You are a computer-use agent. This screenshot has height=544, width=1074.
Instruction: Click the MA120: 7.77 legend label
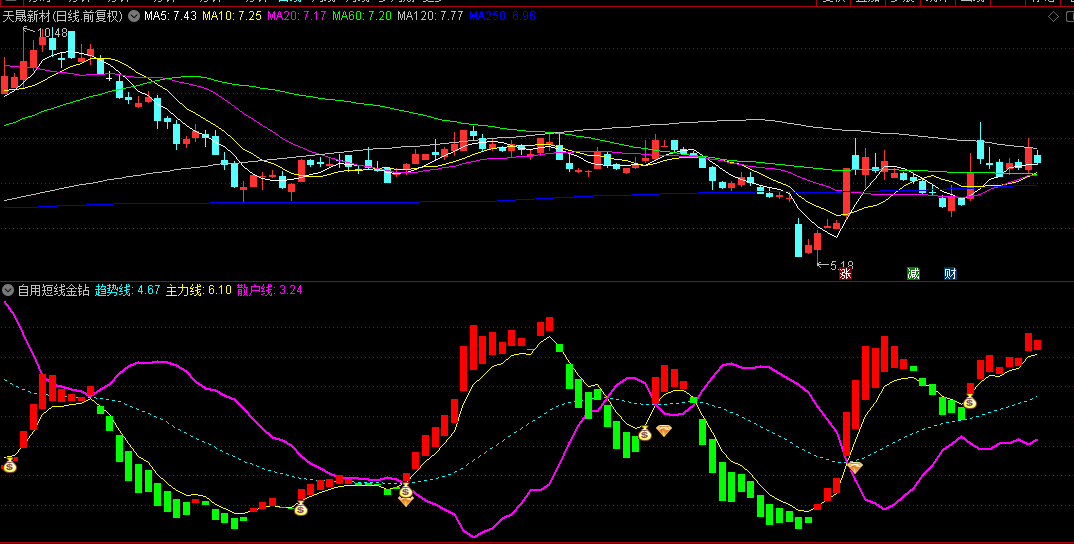coord(429,16)
